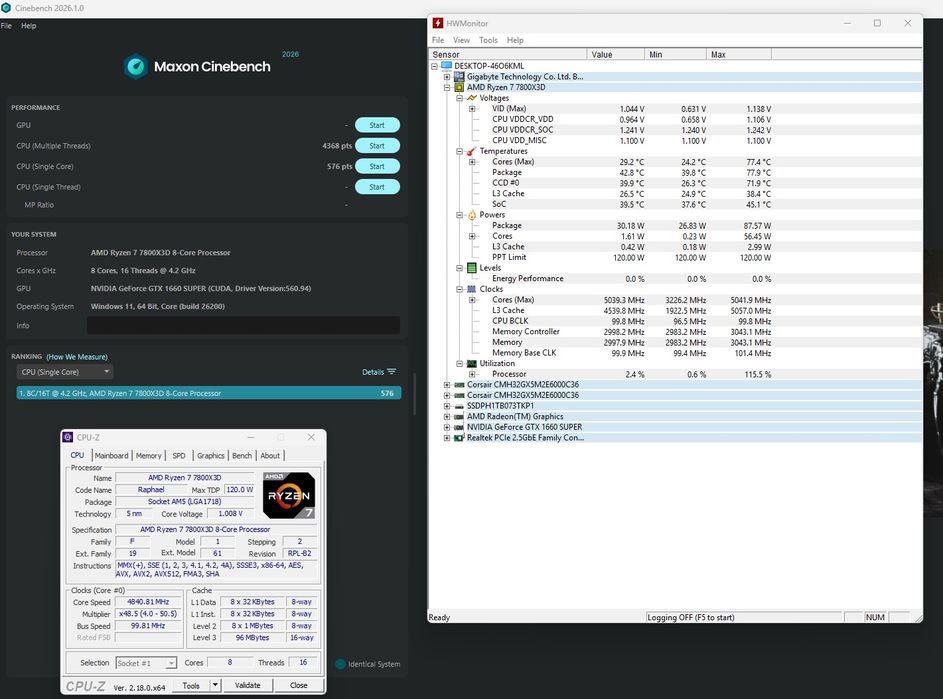Viewport: 943px width, 699px height.
Task: Click the first Corsair memory module icon
Action: tap(459, 384)
